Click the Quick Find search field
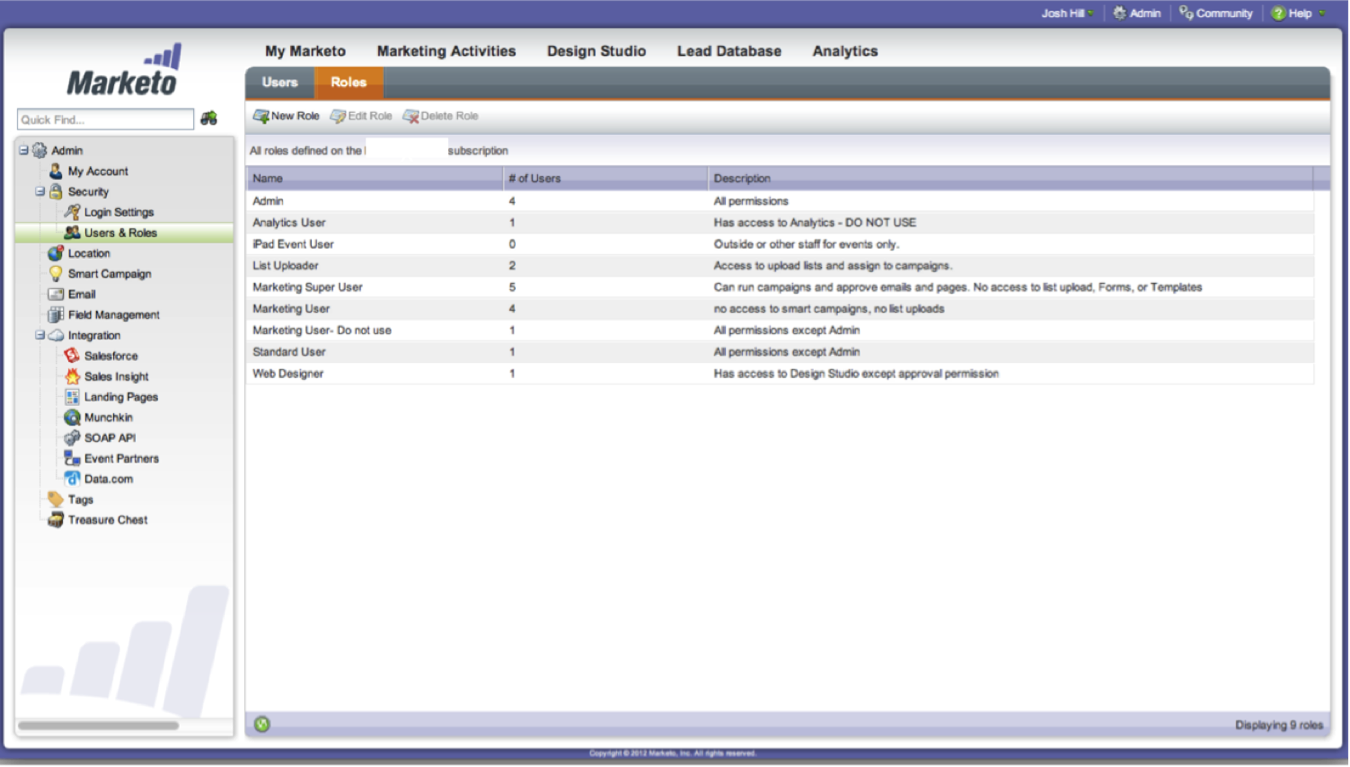The image size is (1350, 767). click(x=105, y=120)
